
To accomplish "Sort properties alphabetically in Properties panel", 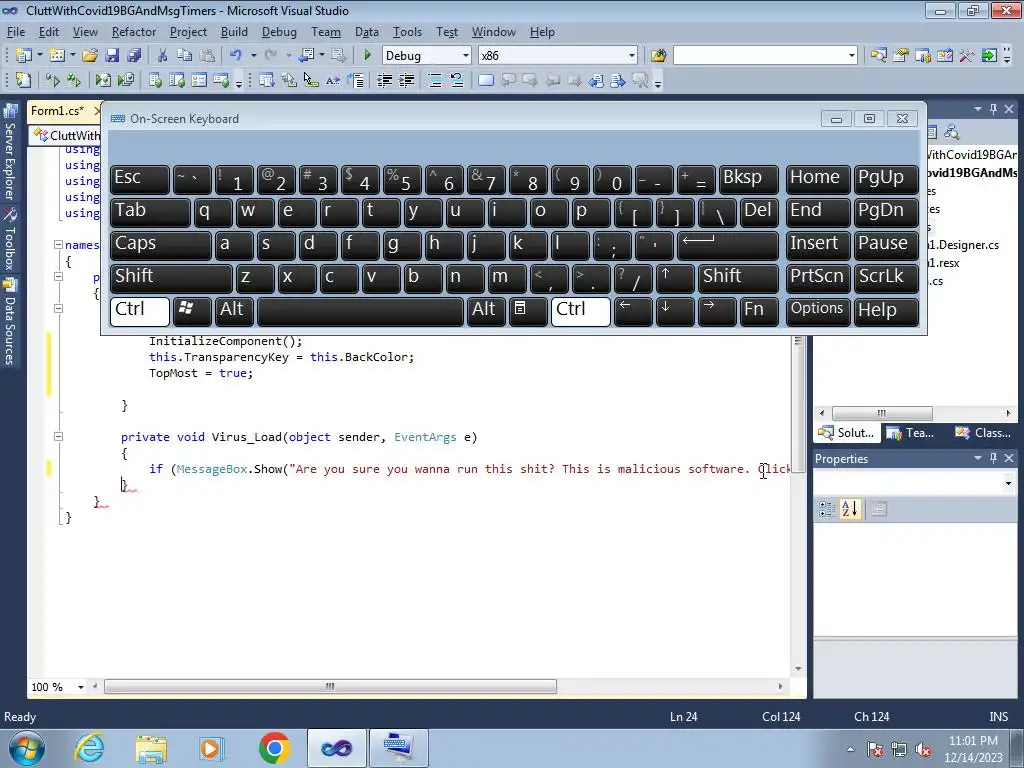I will (x=850, y=509).
